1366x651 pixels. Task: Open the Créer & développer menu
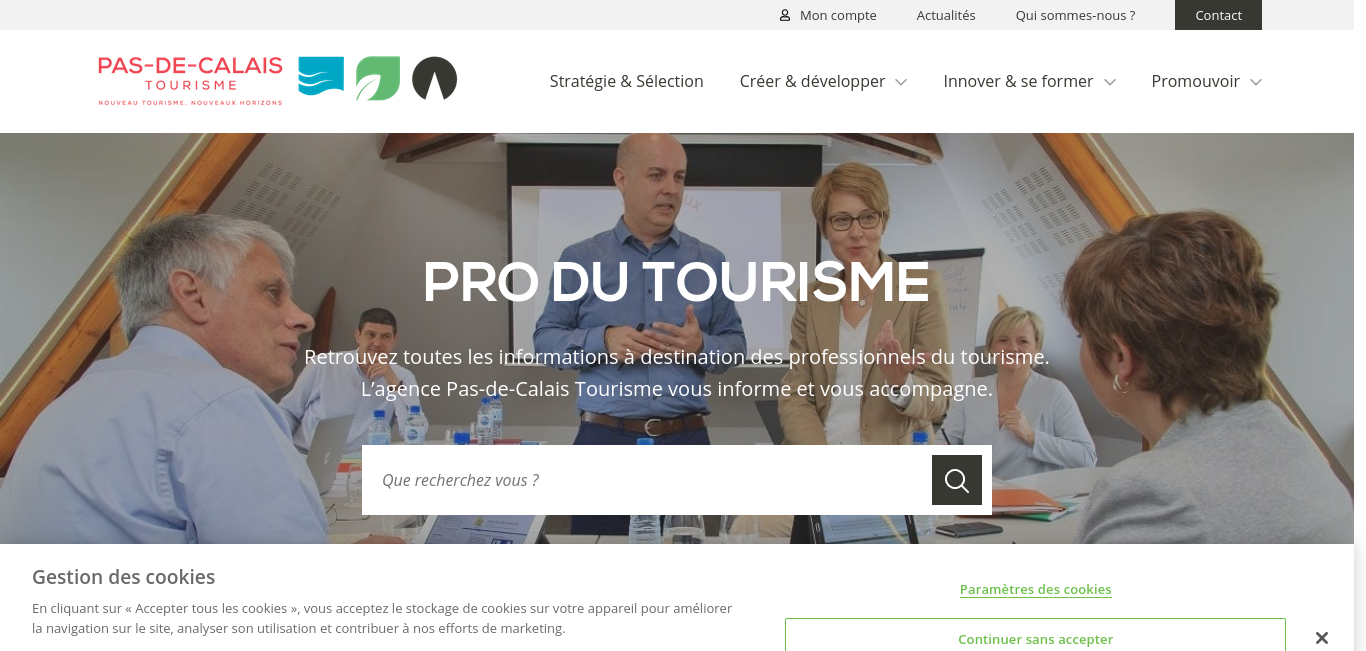coord(812,81)
